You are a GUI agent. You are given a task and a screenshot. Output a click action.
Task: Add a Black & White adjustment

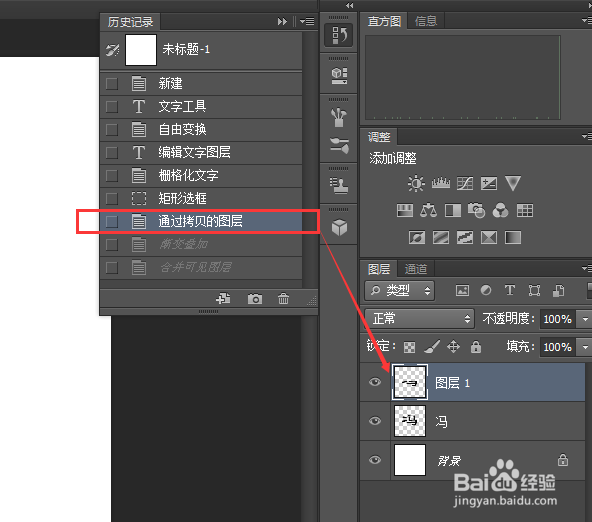[x=453, y=210]
